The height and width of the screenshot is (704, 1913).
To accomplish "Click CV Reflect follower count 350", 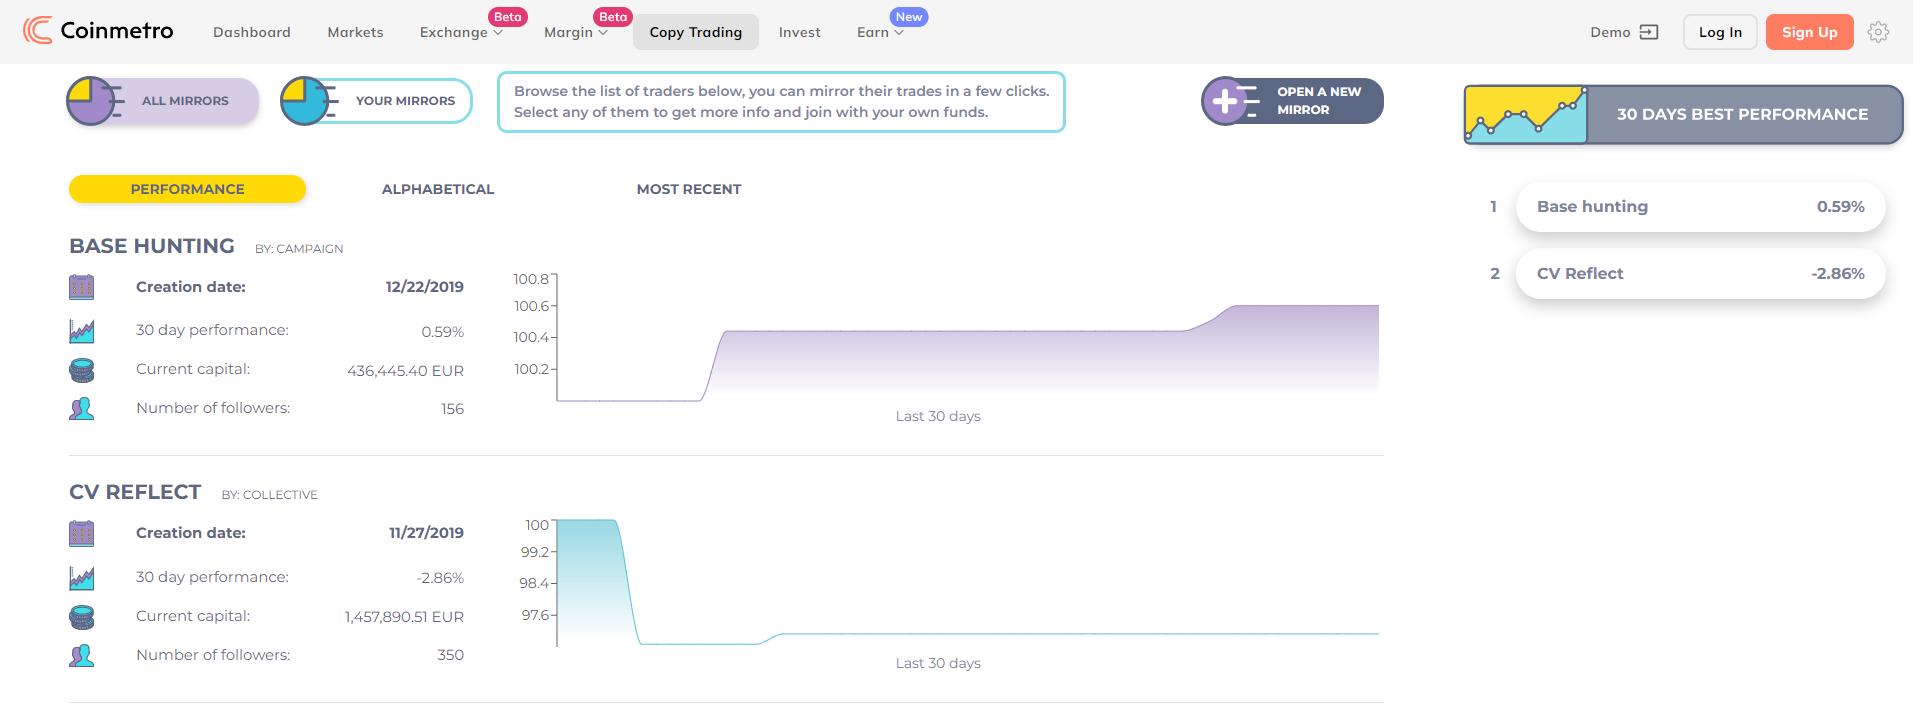I will point(451,655).
